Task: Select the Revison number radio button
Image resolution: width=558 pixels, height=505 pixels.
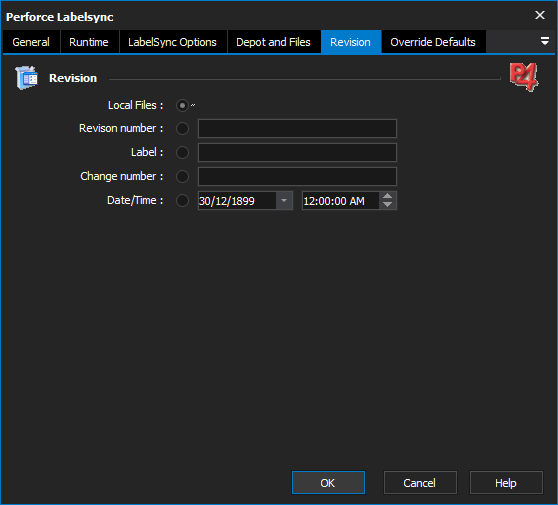Action: pyautogui.click(x=182, y=128)
